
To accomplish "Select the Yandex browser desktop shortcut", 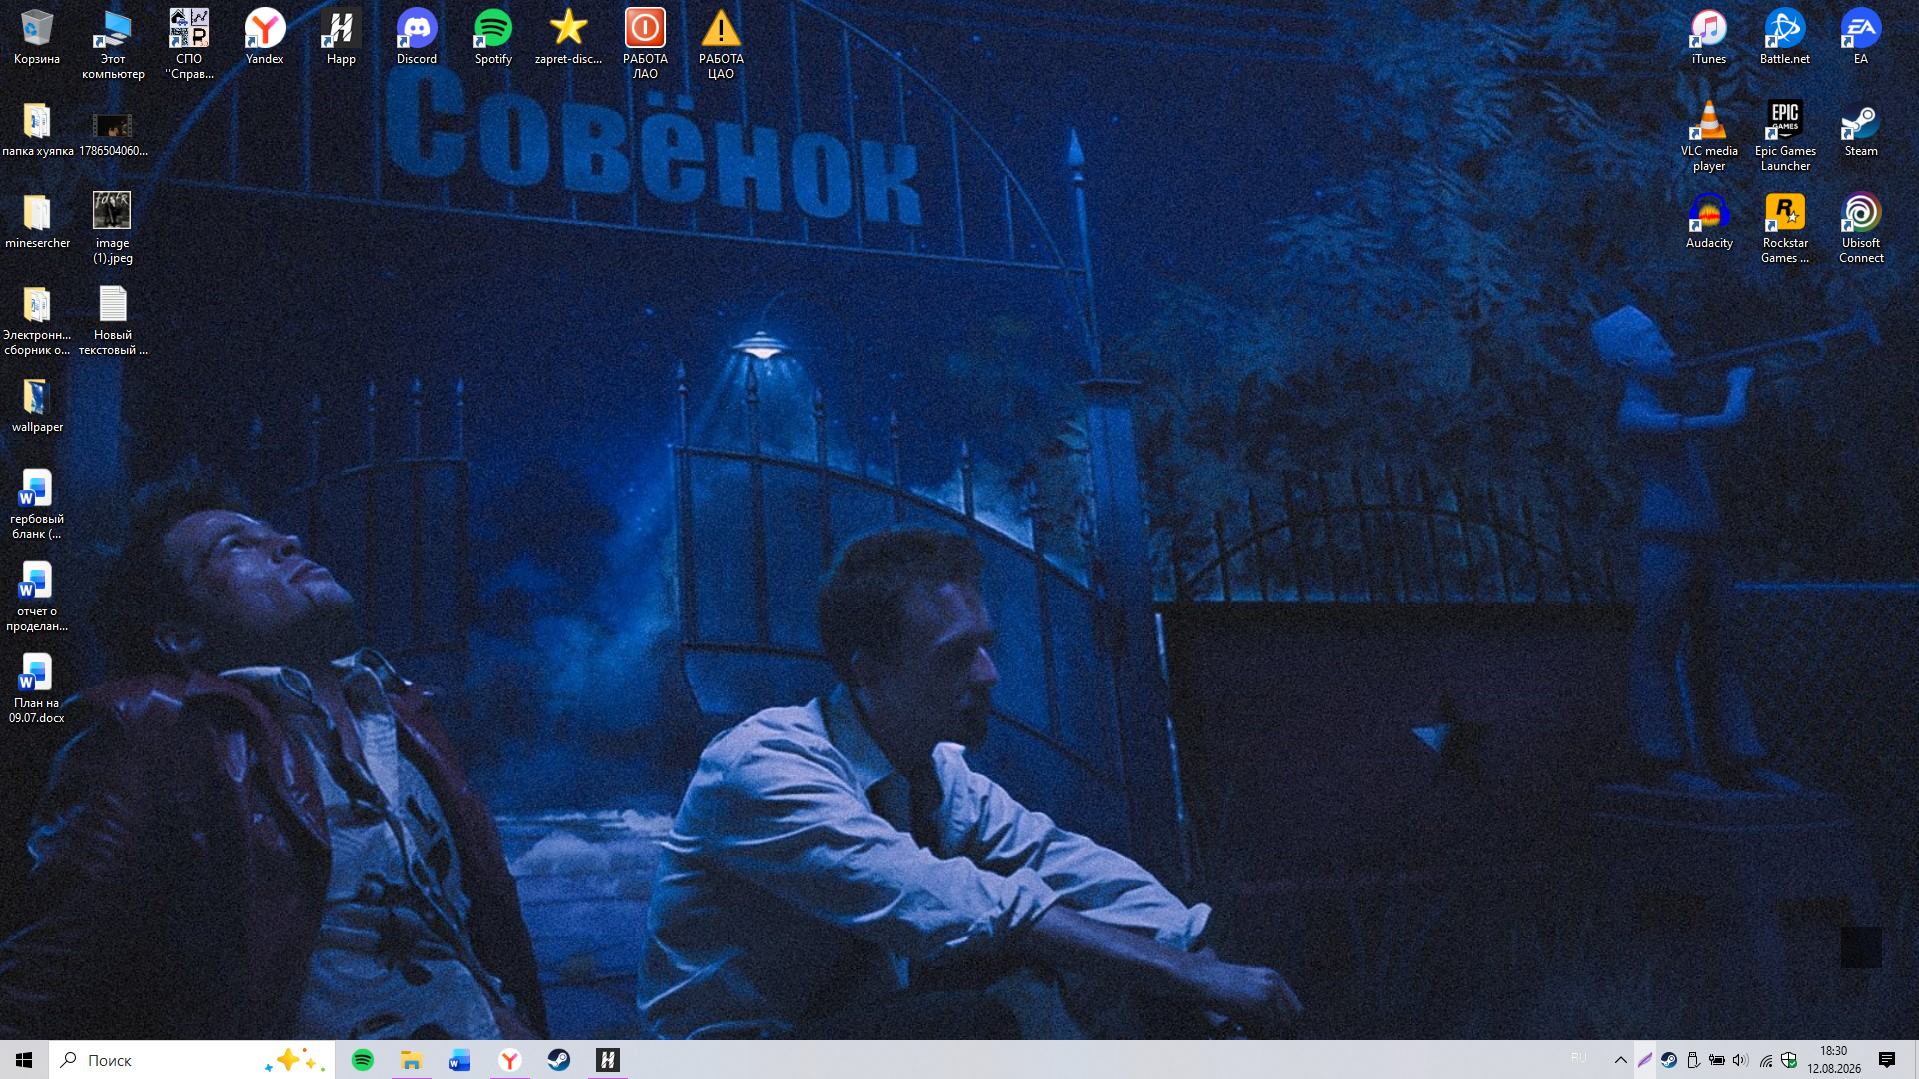I will pos(265,38).
